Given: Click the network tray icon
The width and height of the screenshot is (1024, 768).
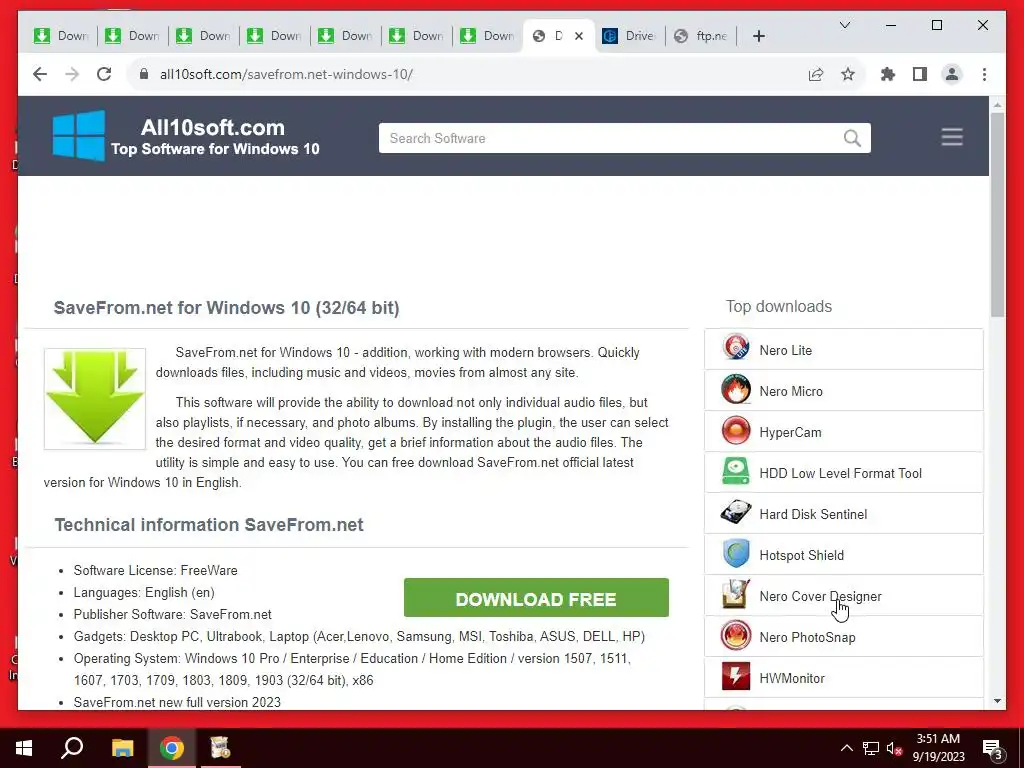Looking at the screenshot, I should [x=871, y=748].
